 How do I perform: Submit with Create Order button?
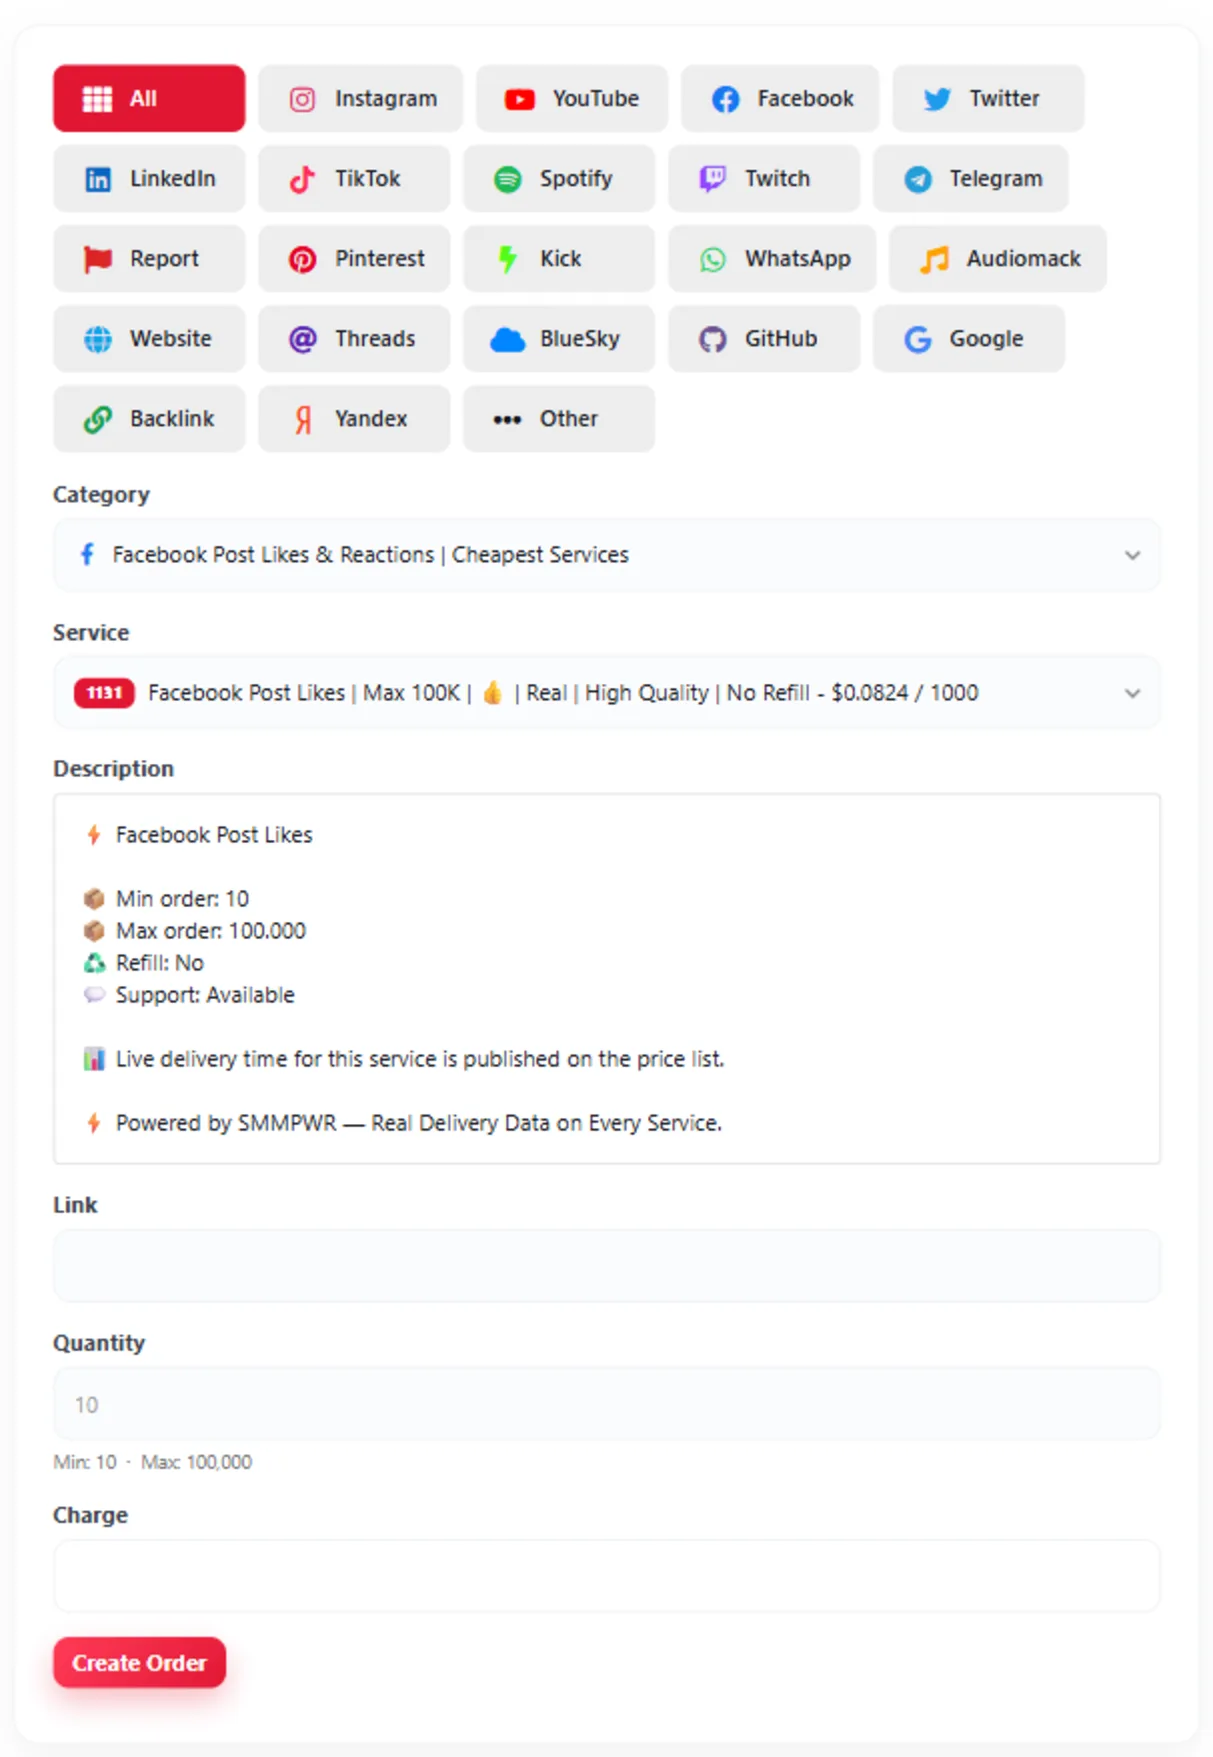139,1662
